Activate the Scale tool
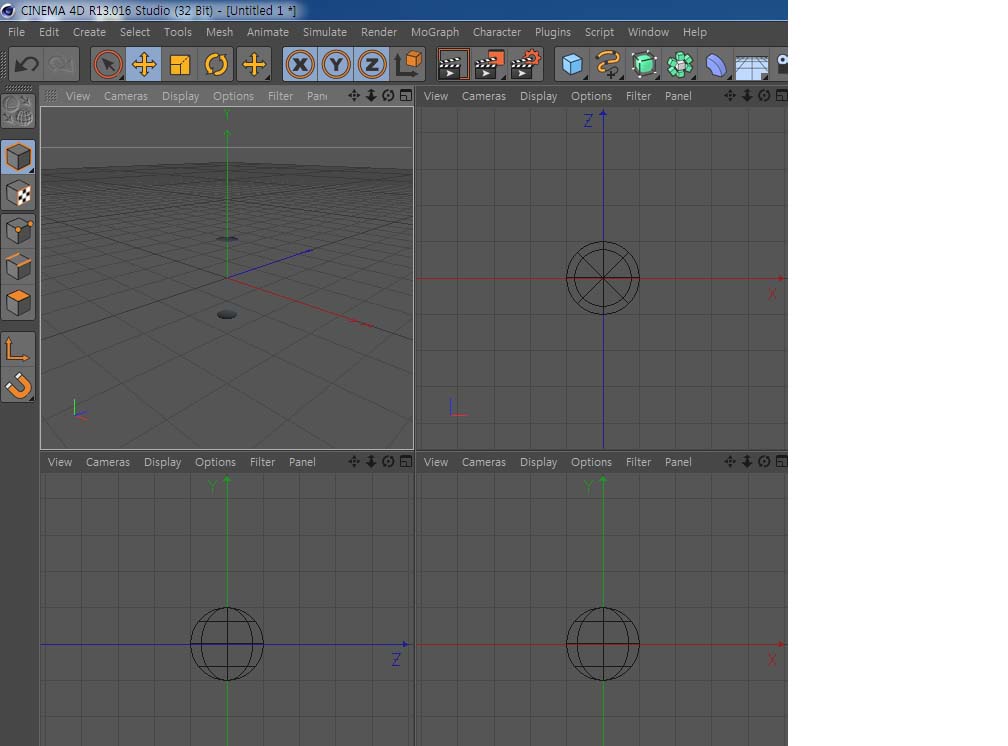Screen dimensions: 1008x746 point(180,64)
